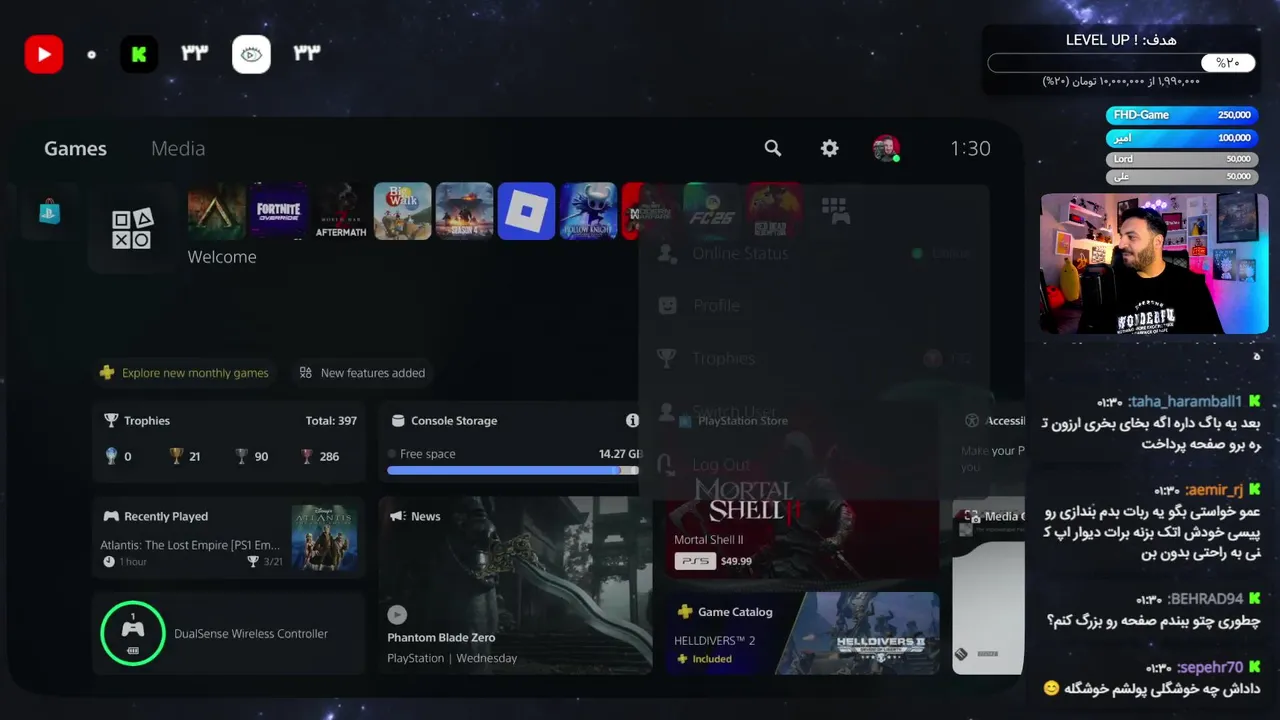Click the 14.27 GB free space value

[x=620, y=454]
